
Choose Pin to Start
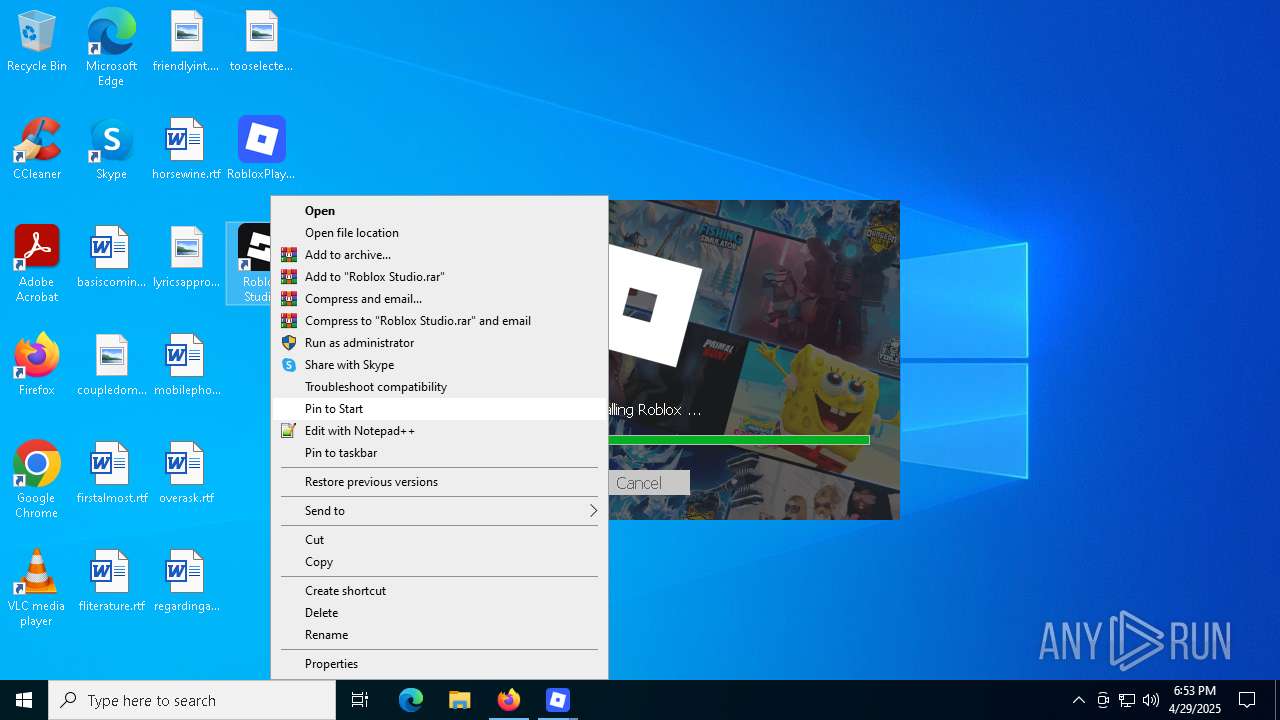440,408
